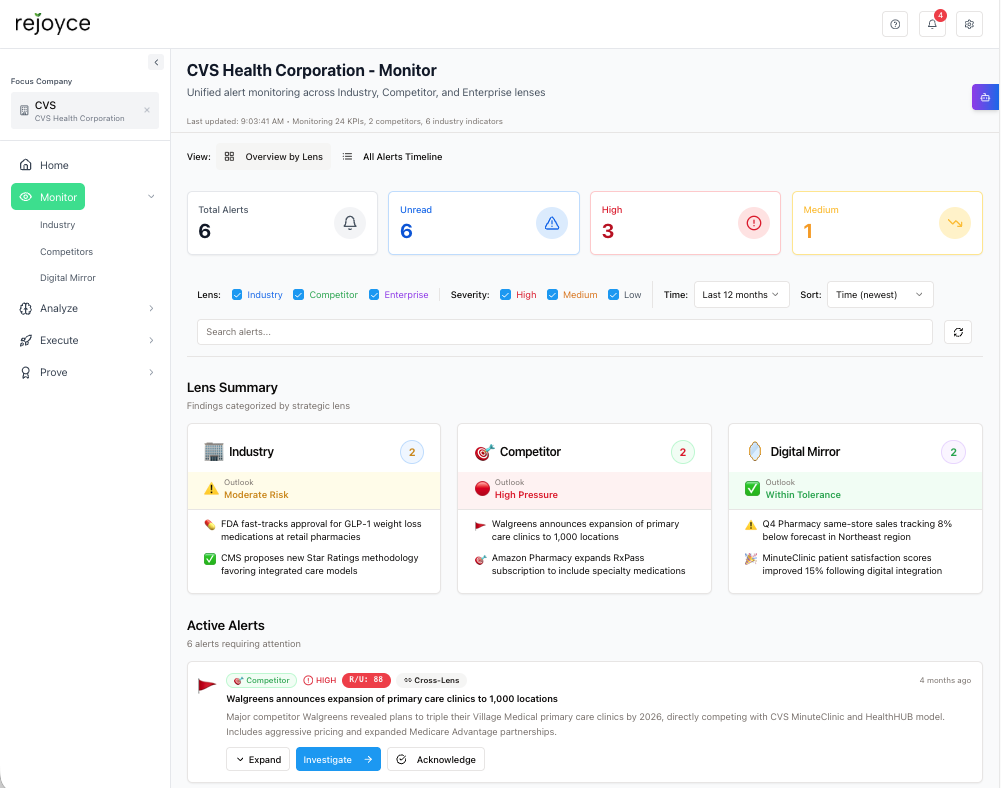Uncheck the Industry lens checkbox

[x=237, y=294]
